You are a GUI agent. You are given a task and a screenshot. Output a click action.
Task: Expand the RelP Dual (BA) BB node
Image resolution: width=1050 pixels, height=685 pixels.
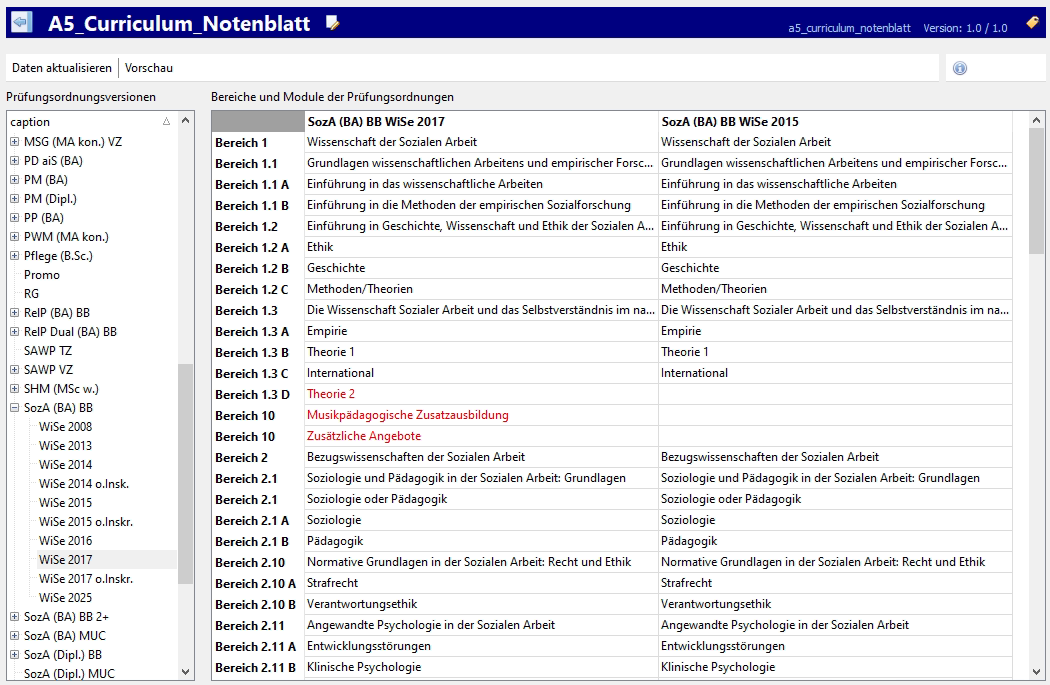point(14,332)
